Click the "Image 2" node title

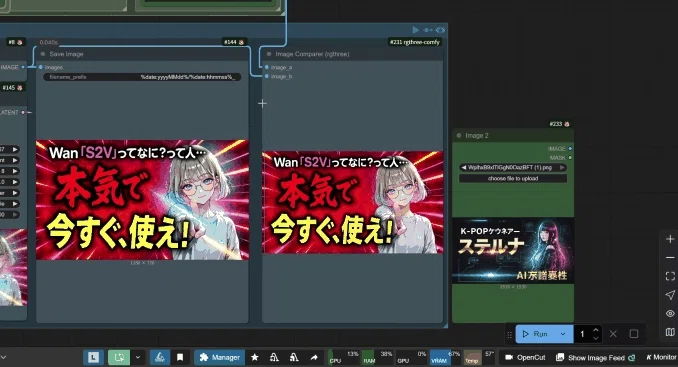(x=477, y=135)
